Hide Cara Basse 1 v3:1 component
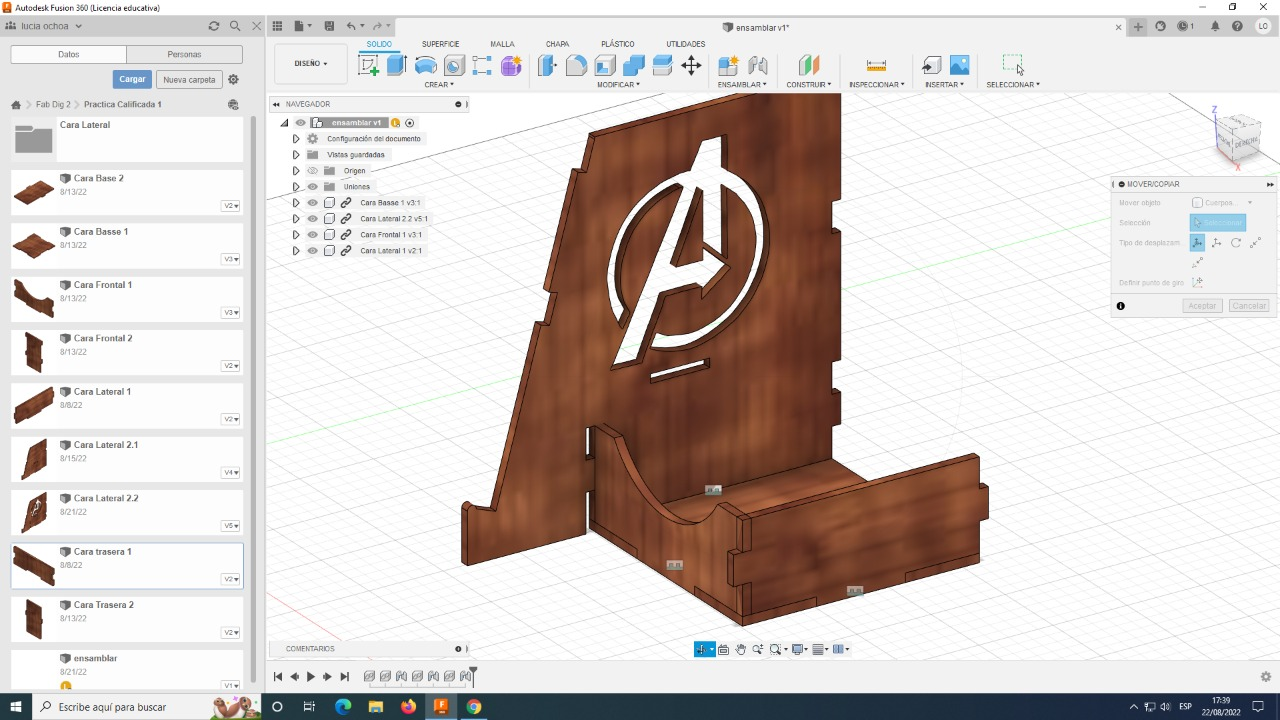This screenshot has width=1280, height=720. [313, 203]
